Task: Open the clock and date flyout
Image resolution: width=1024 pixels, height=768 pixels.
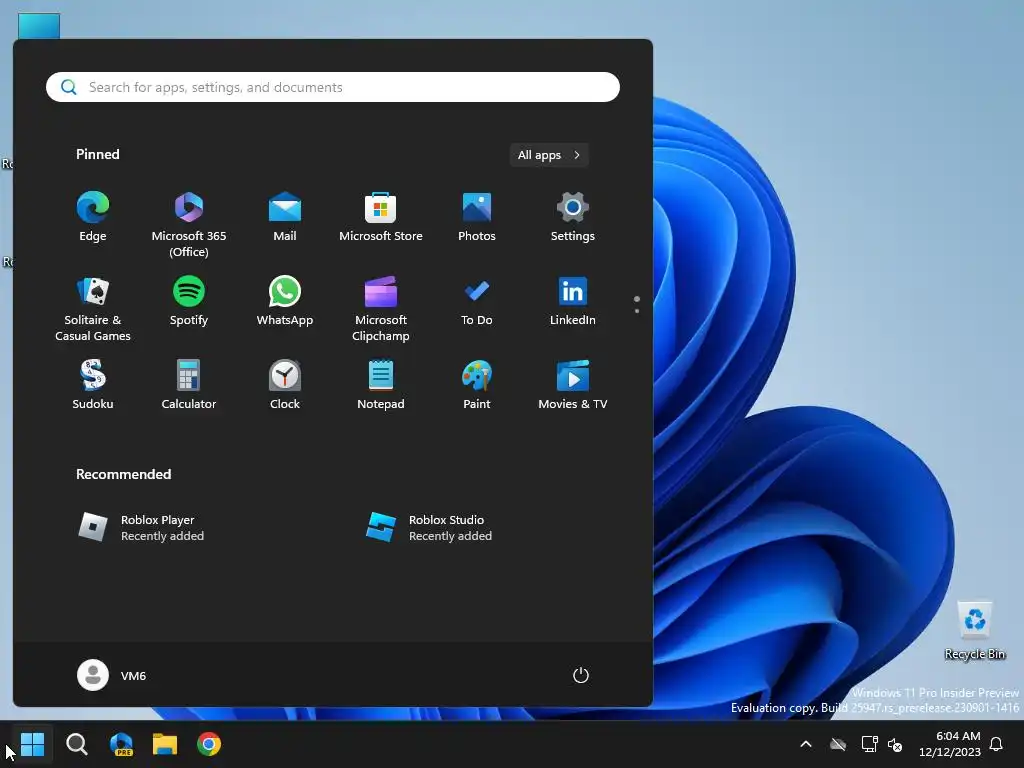Action: (950, 744)
